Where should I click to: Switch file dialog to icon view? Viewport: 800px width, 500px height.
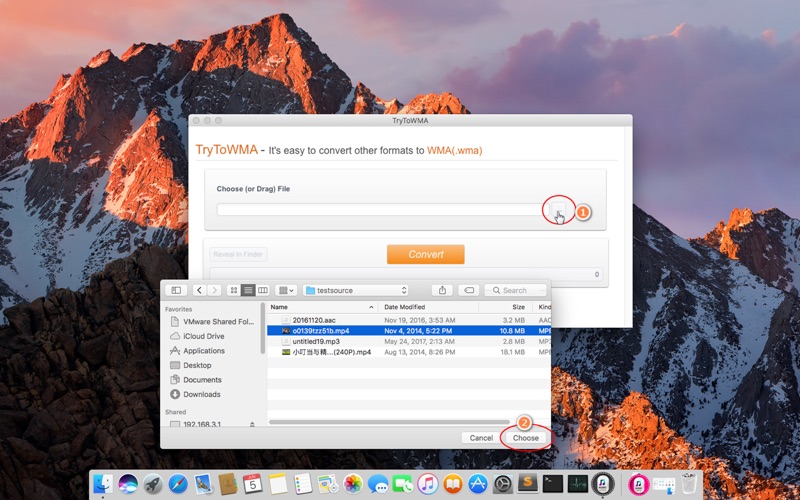(234, 290)
